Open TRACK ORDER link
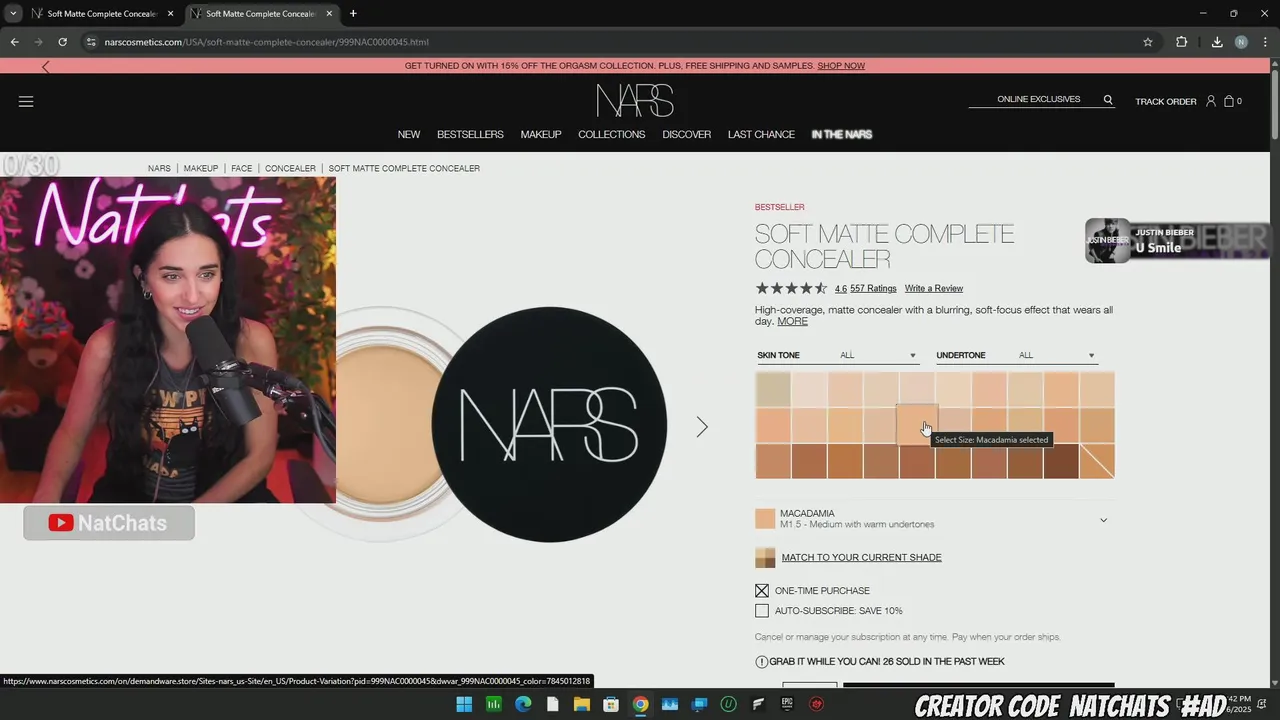The width and height of the screenshot is (1280, 720). tap(1166, 101)
